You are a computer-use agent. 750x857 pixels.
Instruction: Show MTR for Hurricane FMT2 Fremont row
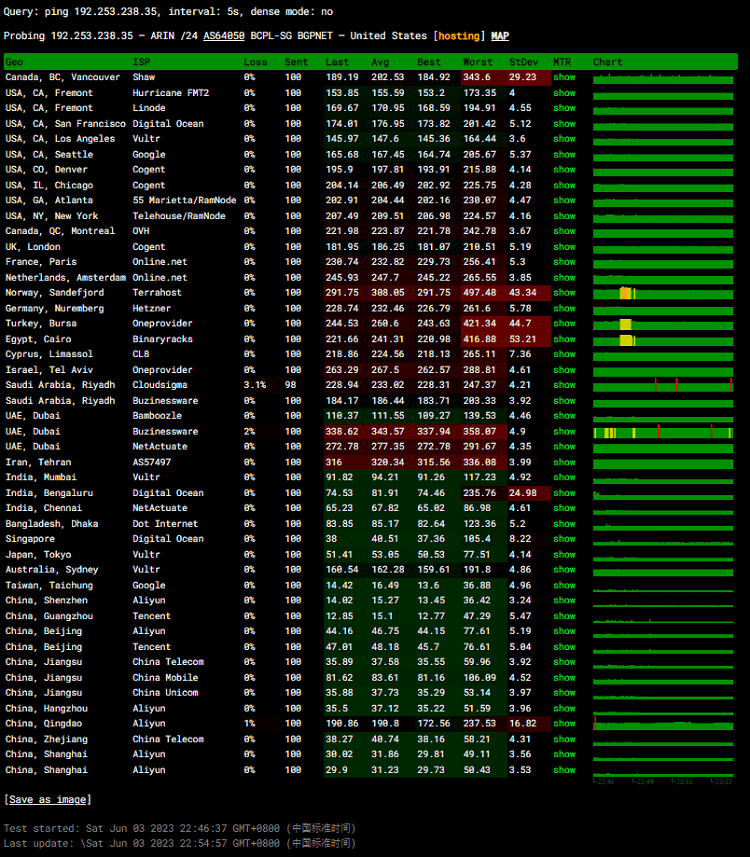[x=564, y=93]
